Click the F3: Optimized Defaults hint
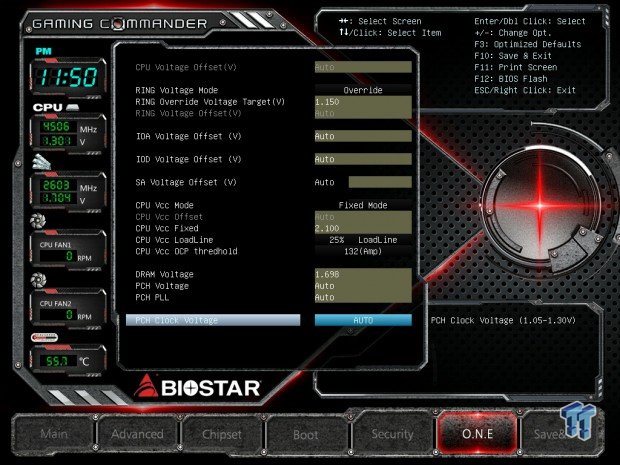This screenshot has height=465, width=620. pos(527,44)
